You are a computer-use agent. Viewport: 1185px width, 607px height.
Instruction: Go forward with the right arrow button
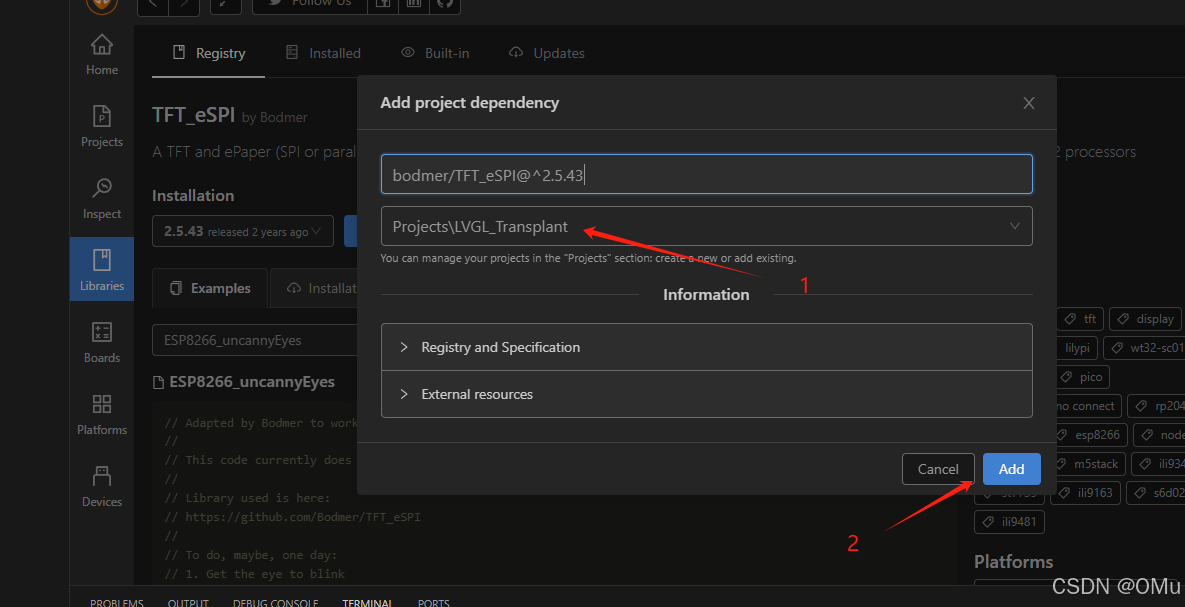click(184, 4)
